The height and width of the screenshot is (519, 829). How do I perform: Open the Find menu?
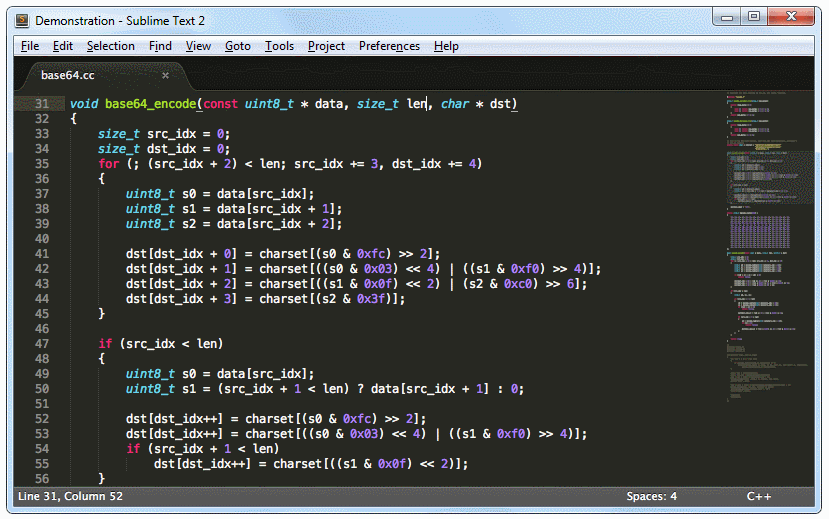pyautogui.click(x=160, y=46)
